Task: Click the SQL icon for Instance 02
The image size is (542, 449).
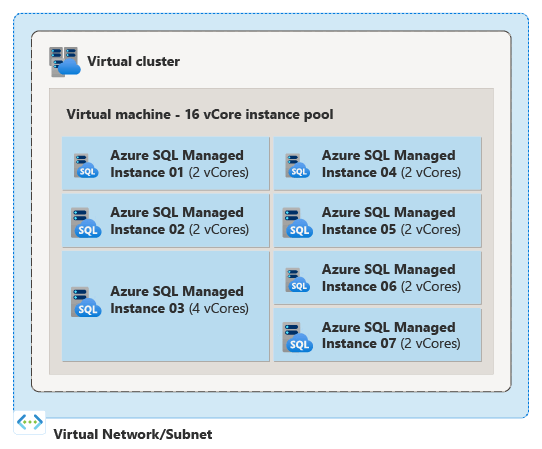Action: [x=86, y=223]
